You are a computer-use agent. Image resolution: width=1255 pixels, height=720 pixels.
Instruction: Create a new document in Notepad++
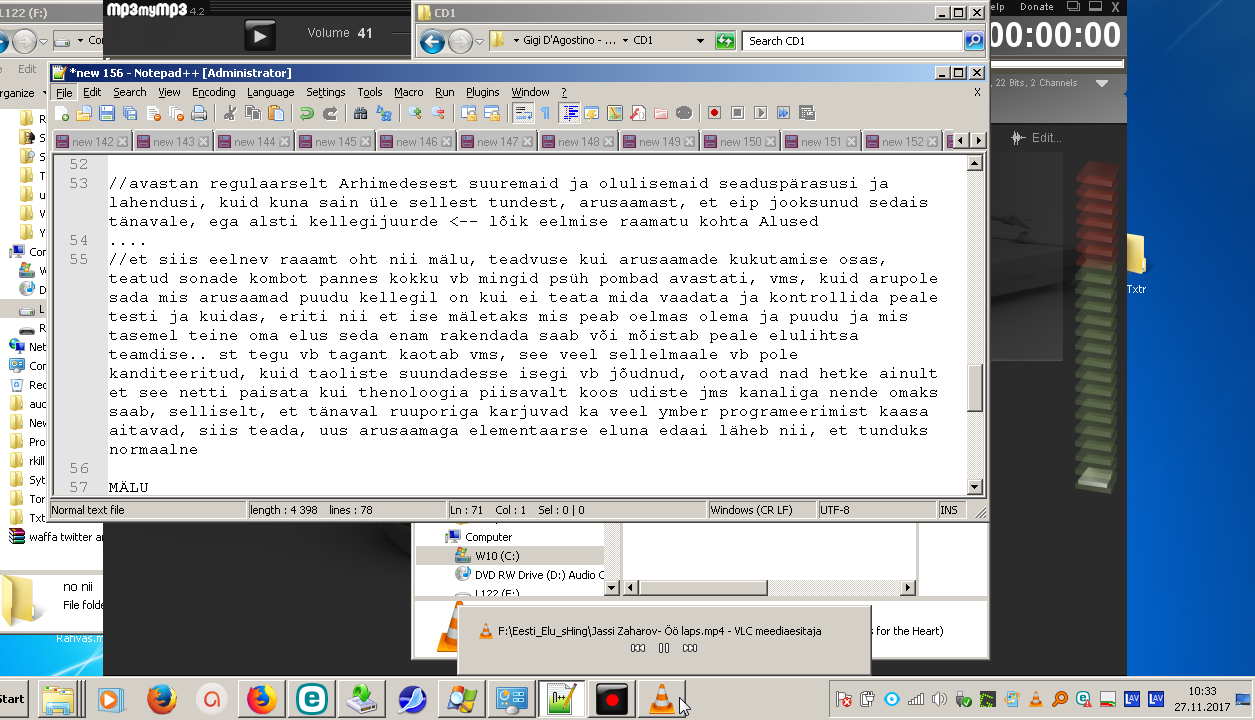point(61,113)
